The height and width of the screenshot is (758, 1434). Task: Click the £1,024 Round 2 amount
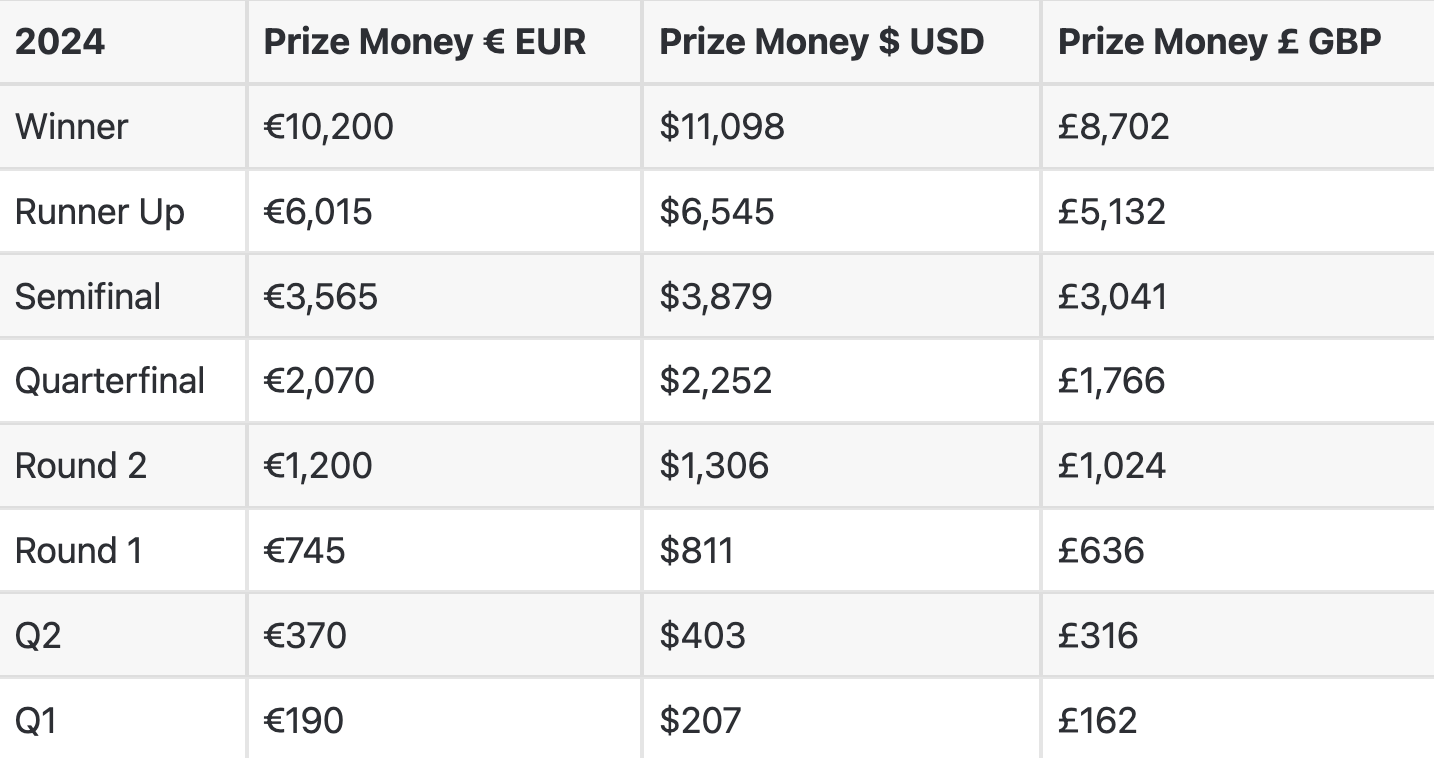pyautogui.click(x=1112, y=466)
